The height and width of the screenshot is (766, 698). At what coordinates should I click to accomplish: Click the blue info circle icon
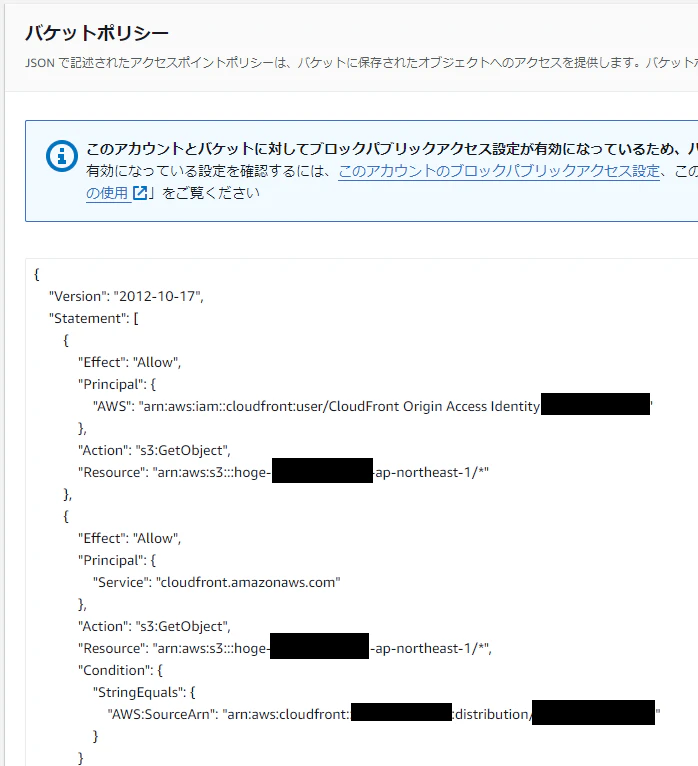tap(62, 156)
